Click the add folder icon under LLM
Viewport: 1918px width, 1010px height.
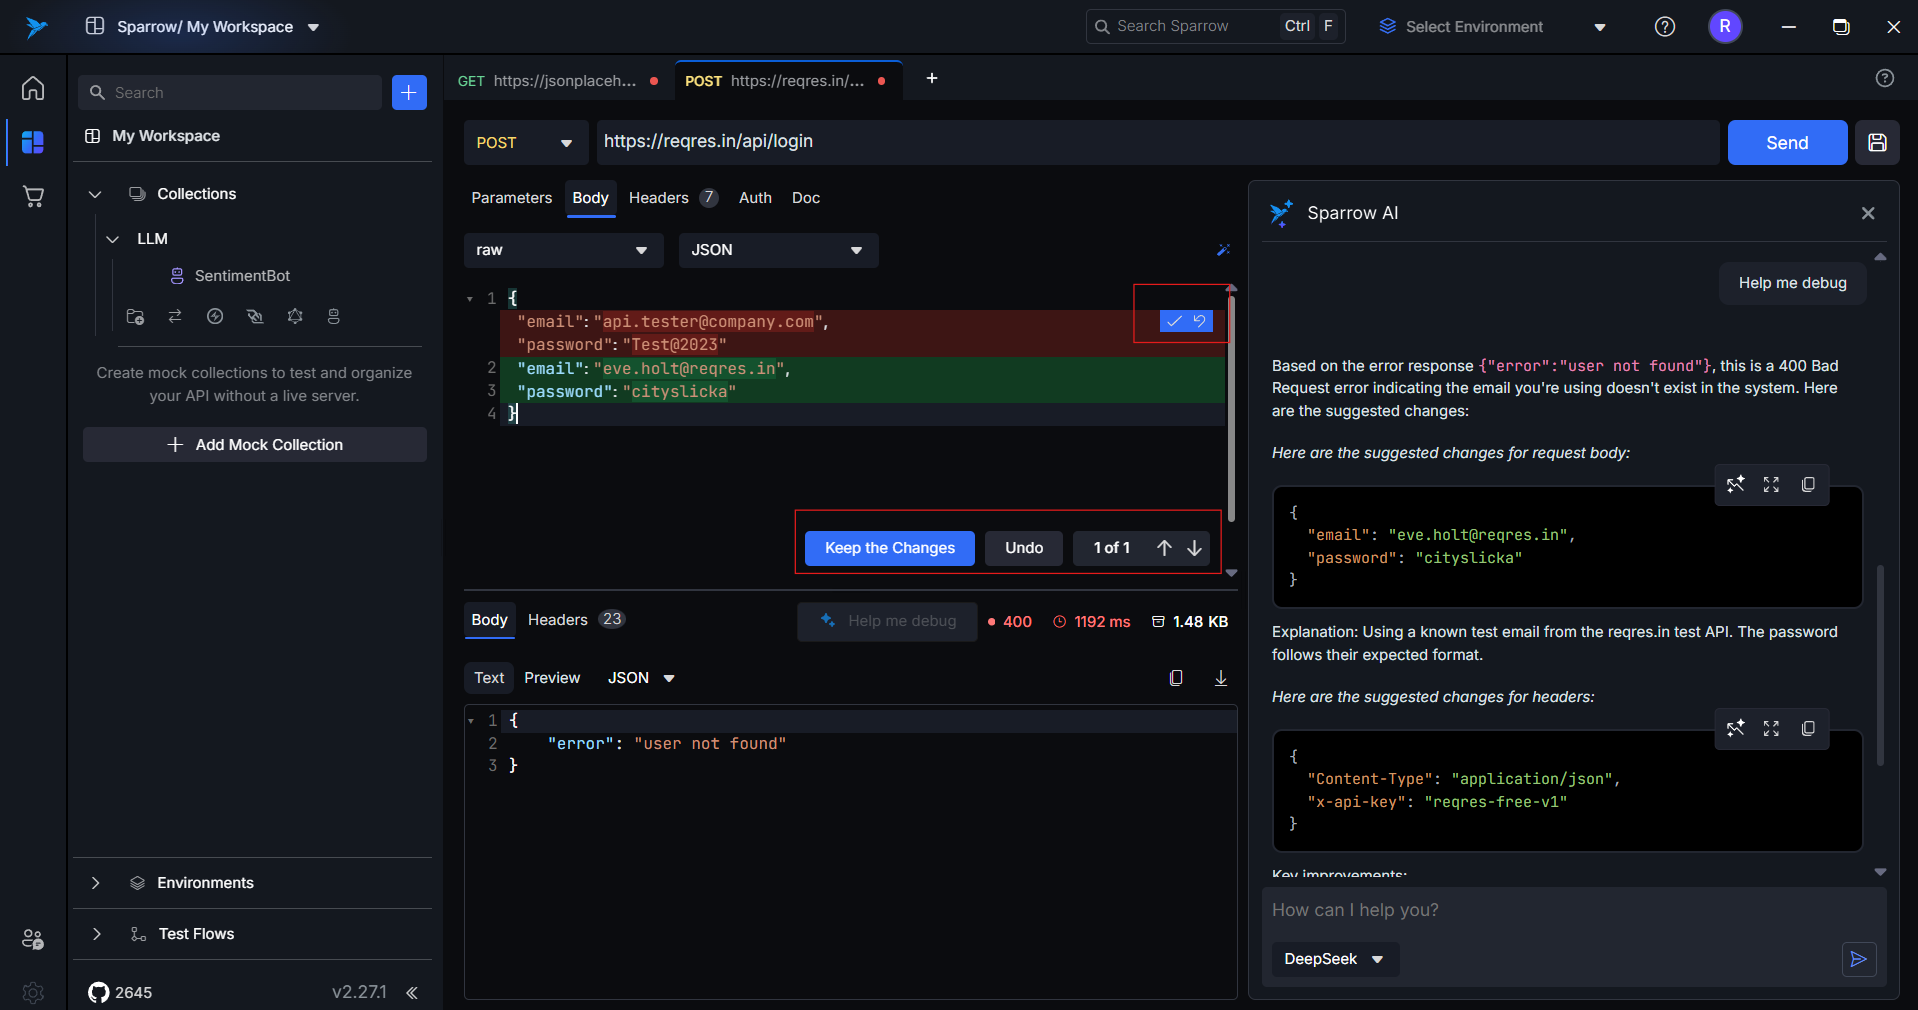point(135,316)
